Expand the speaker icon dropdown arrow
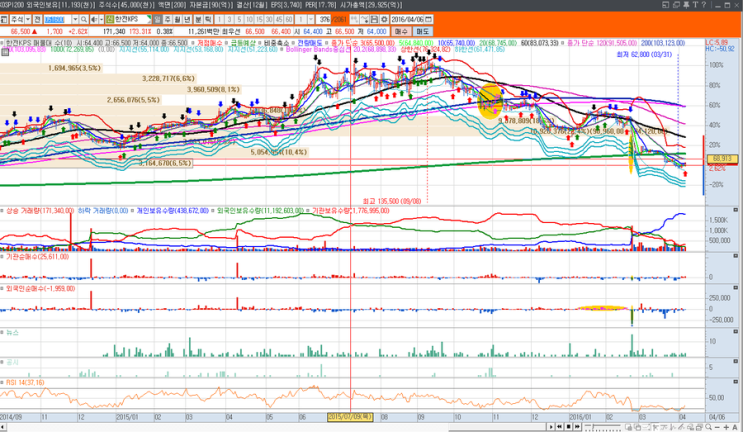This screenshot has width=743, height=432. click(x=101, y=19)
